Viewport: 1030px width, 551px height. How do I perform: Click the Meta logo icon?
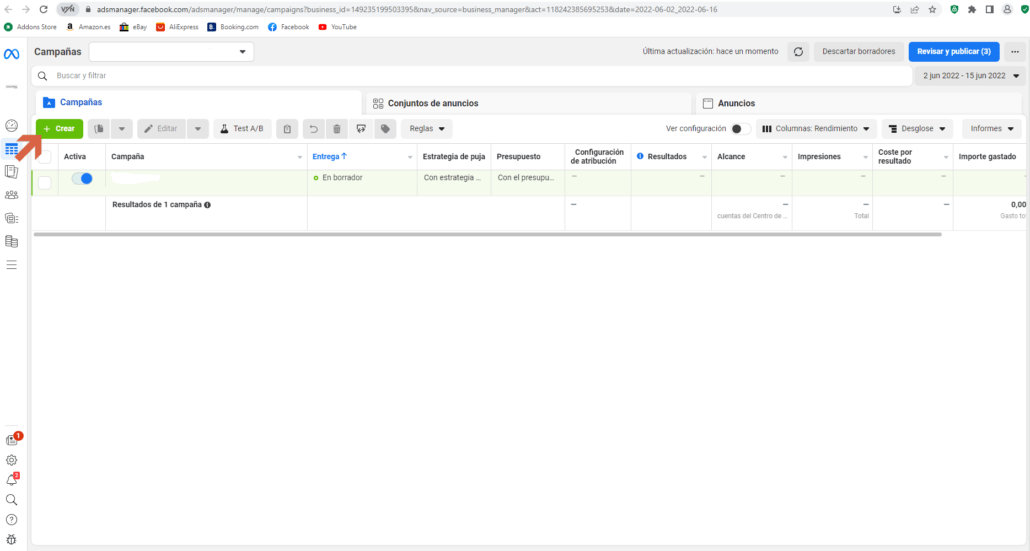tap(12, 52)
